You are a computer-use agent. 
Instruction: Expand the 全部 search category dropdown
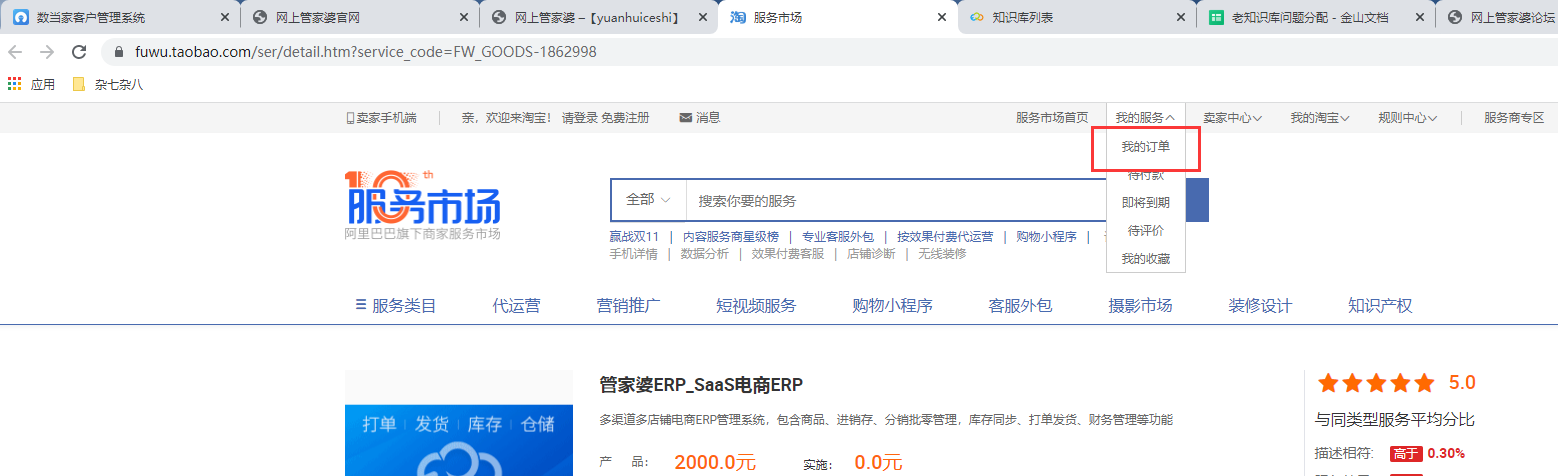[648, 200]
